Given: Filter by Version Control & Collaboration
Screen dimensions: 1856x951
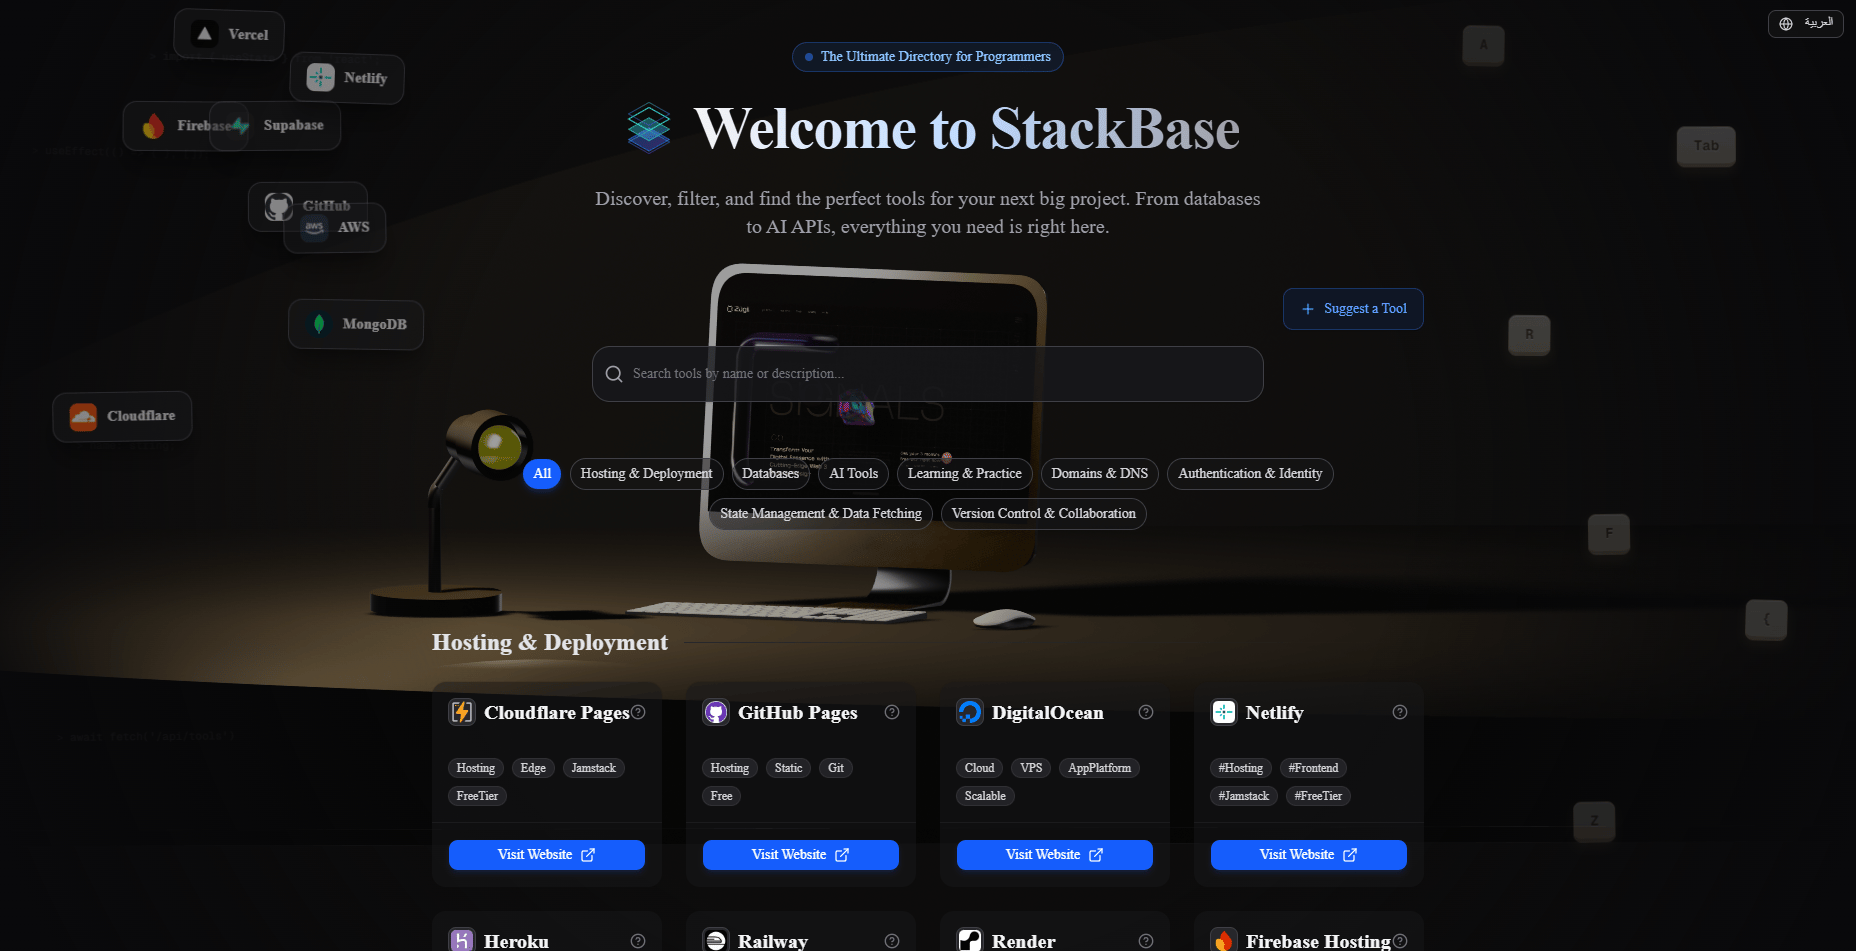Looking at the screenshot, I should [x=1043, y=514].
